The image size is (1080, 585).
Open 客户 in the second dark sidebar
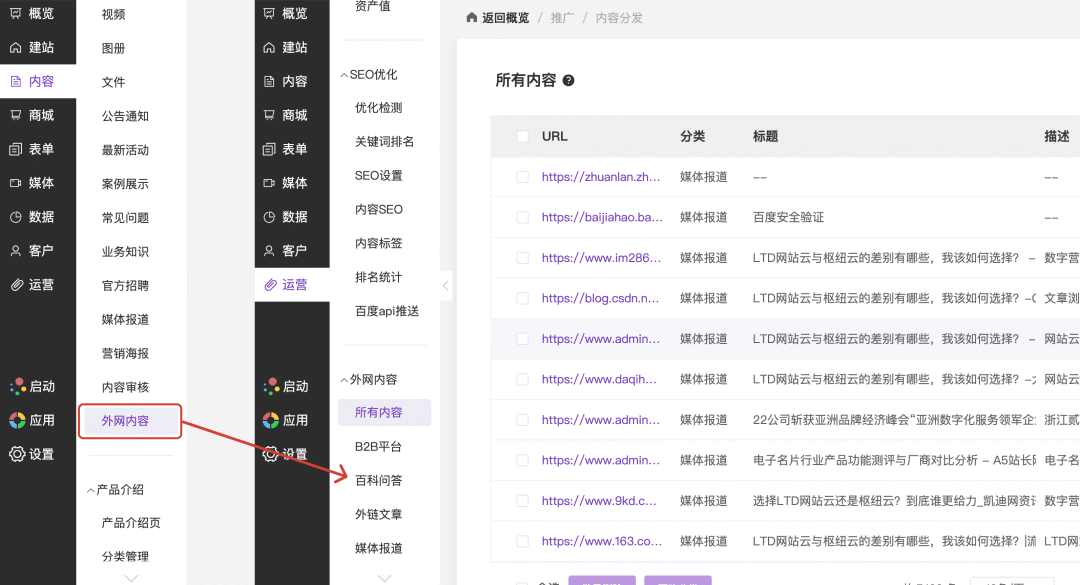click(x=286, y=250)
